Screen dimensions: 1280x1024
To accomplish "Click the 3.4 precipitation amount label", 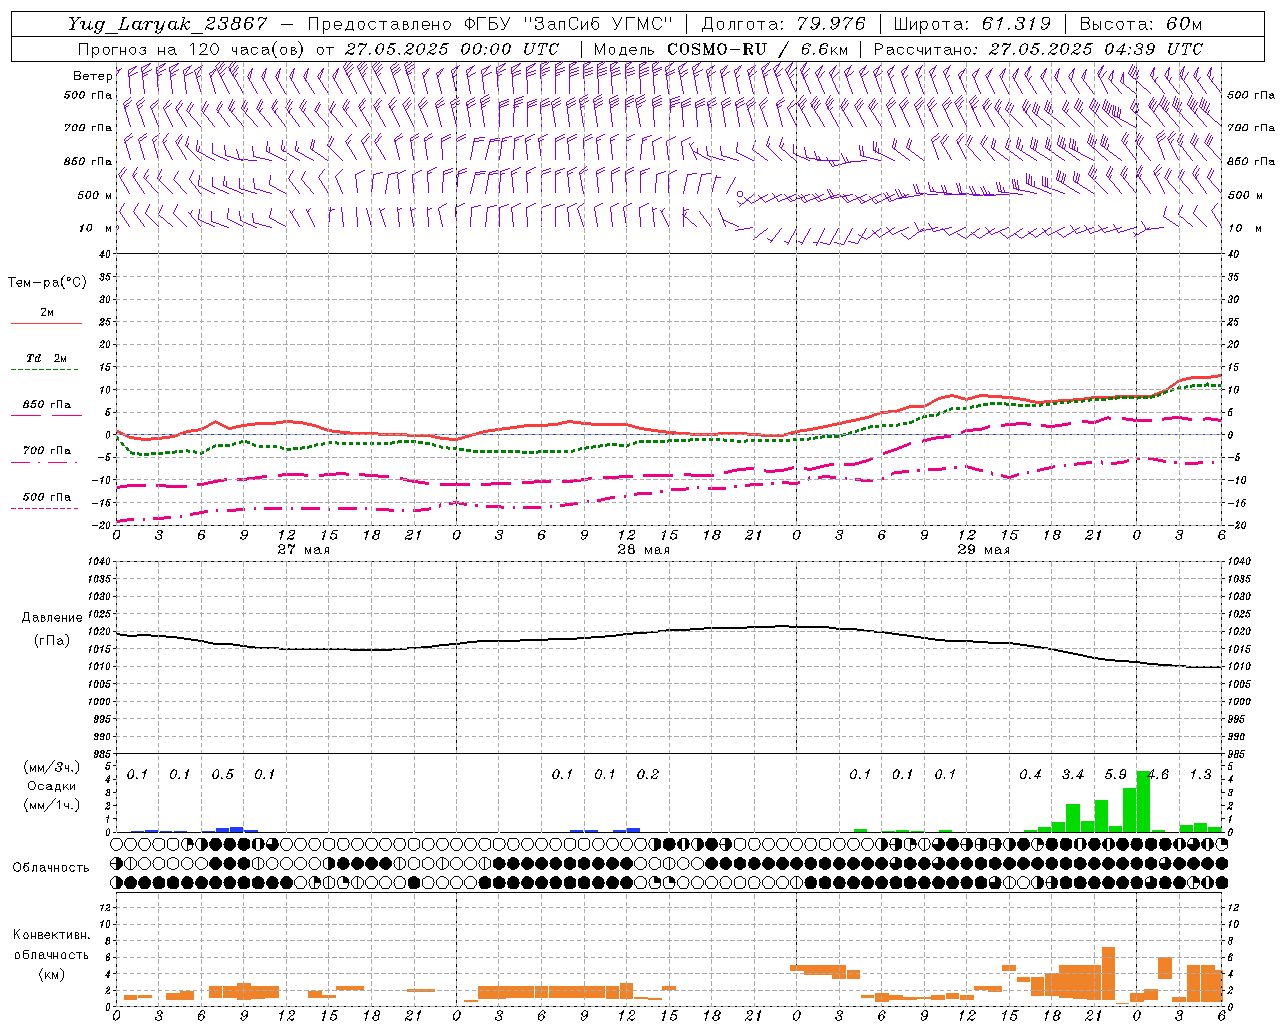I will click(1072, 774).
